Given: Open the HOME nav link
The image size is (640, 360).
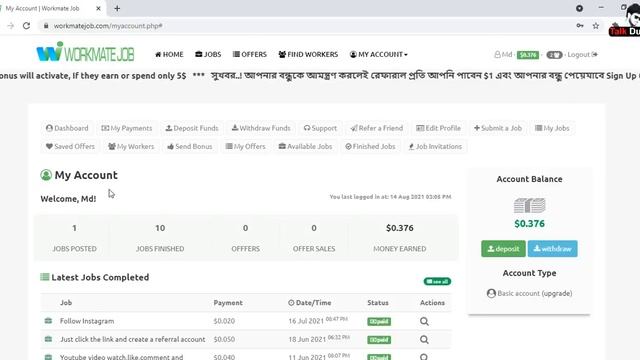Looking at the screenshot, I should pos(169,54).
